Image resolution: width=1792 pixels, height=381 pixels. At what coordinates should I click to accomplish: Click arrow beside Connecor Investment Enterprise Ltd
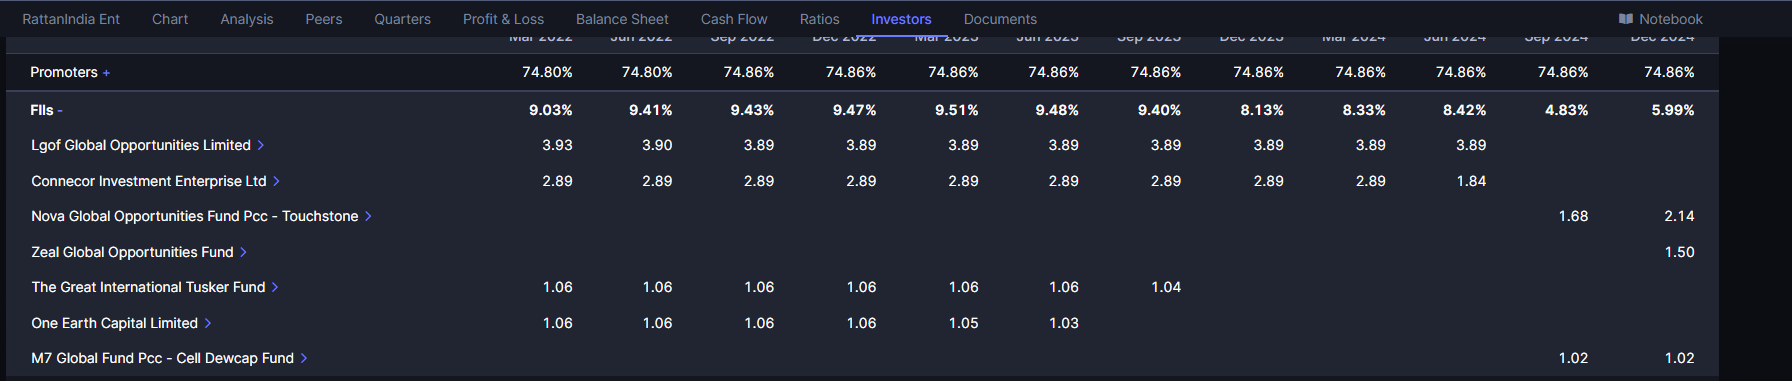tap(277, 181)
